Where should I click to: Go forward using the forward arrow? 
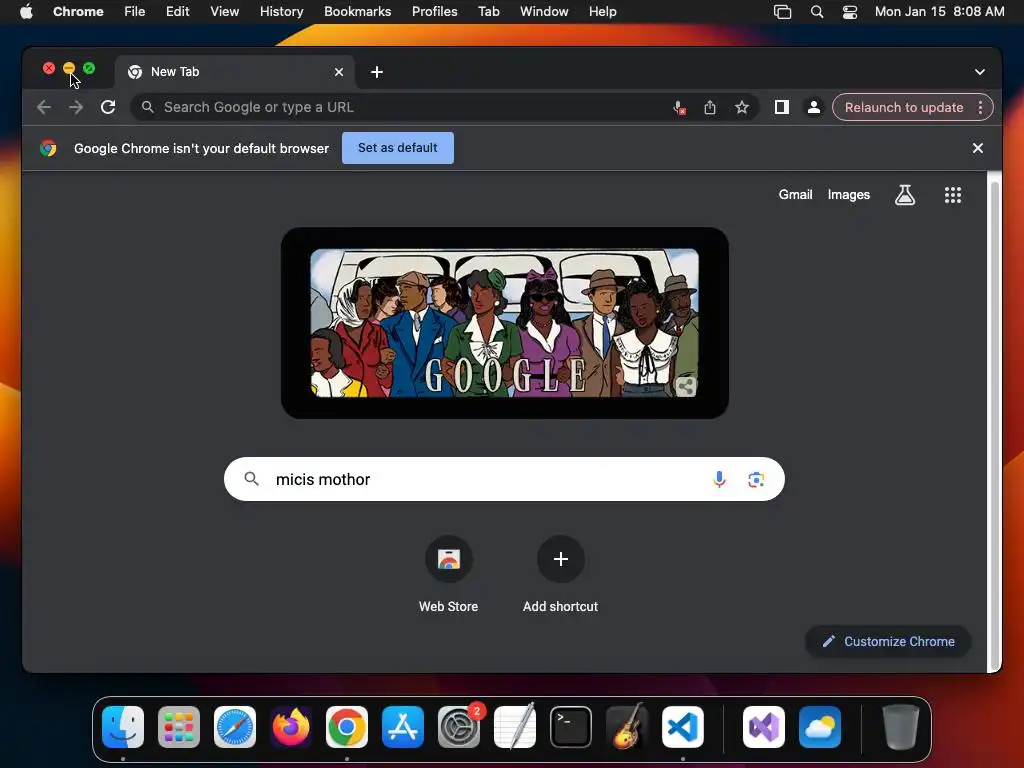coord(76,107)
